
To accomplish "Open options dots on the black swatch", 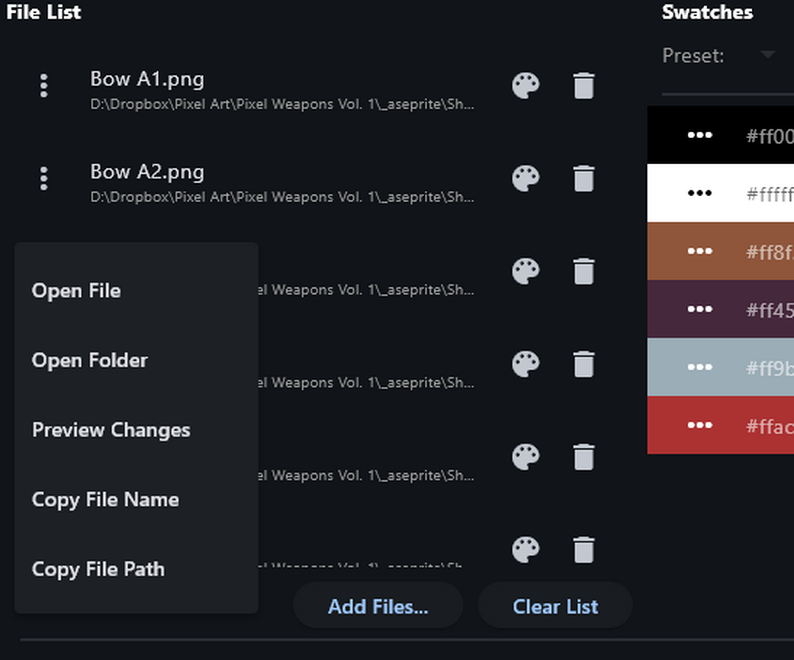I will pyautogui.click(x=700, y=135).
